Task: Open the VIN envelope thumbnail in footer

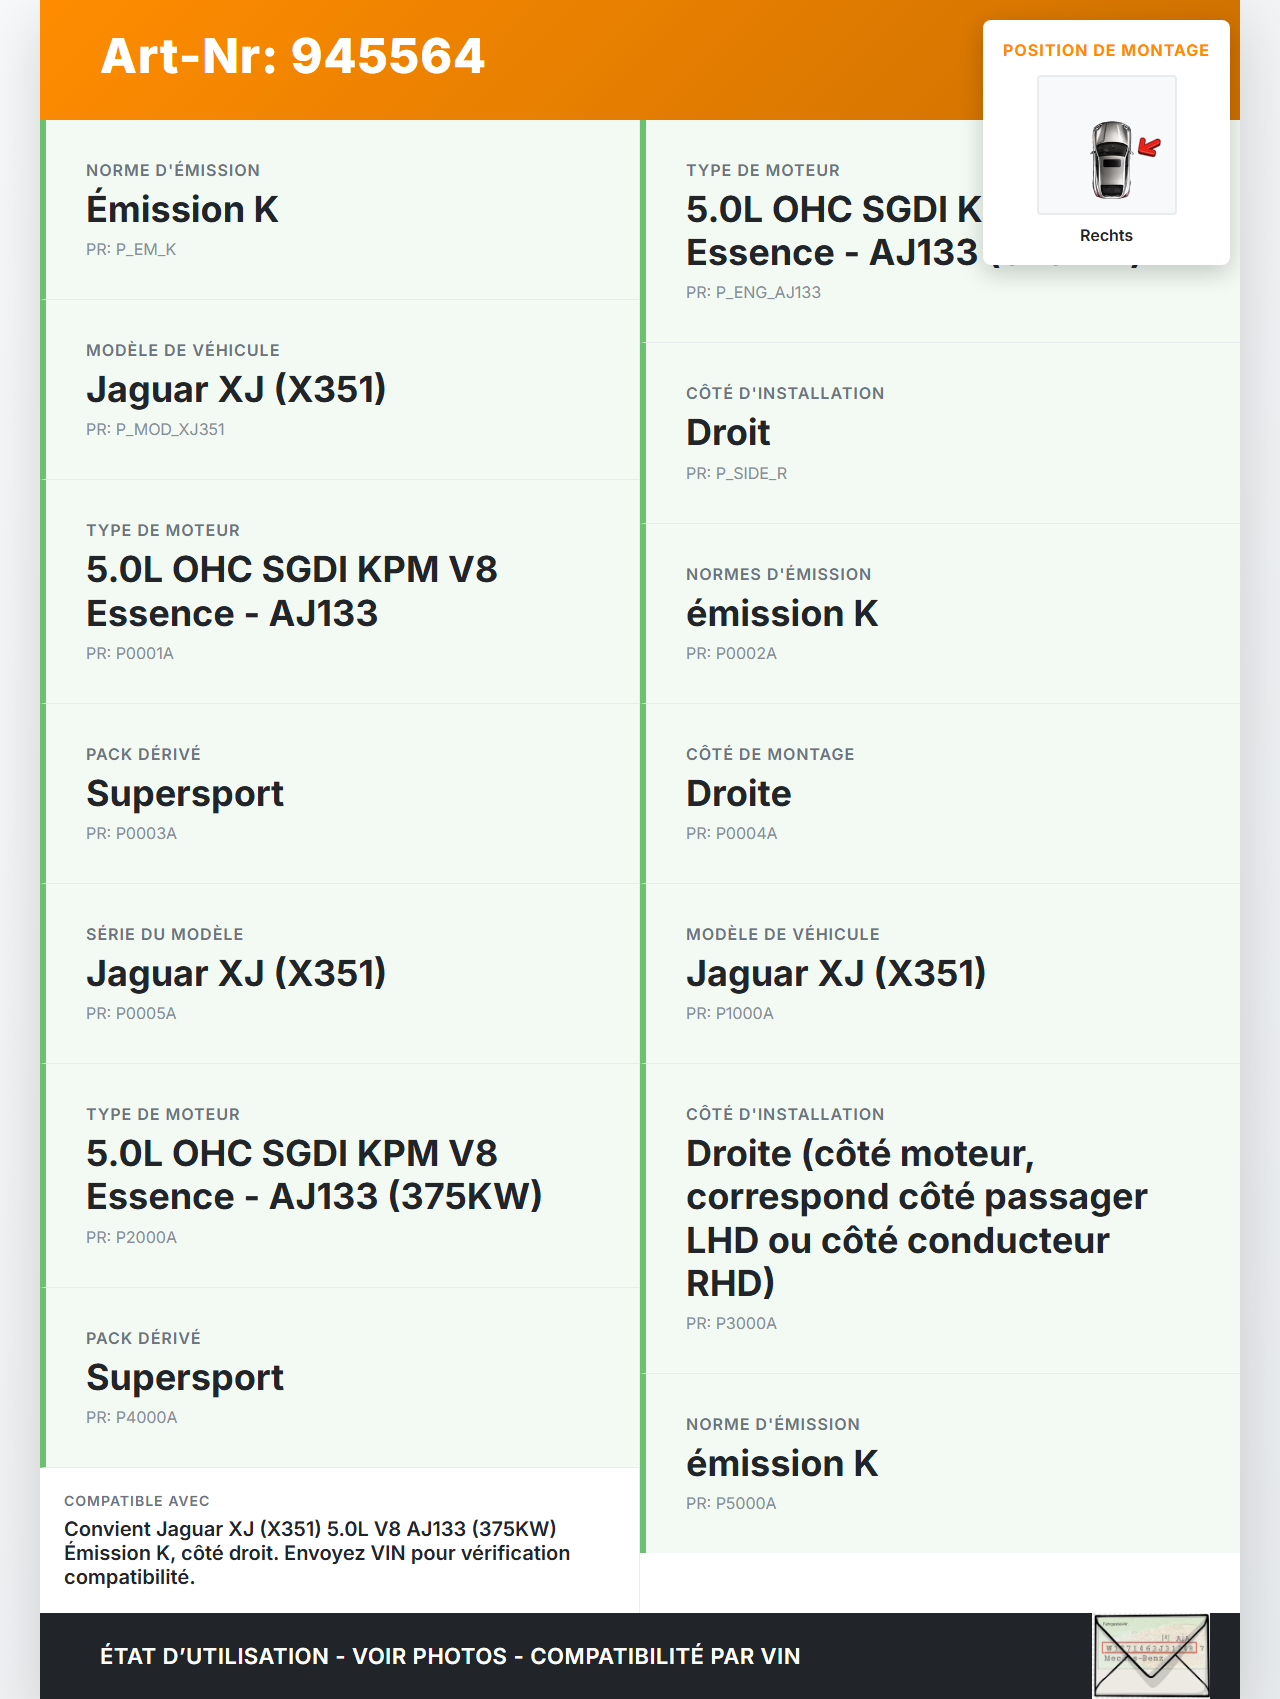Action: [x=1151, y=1655]
